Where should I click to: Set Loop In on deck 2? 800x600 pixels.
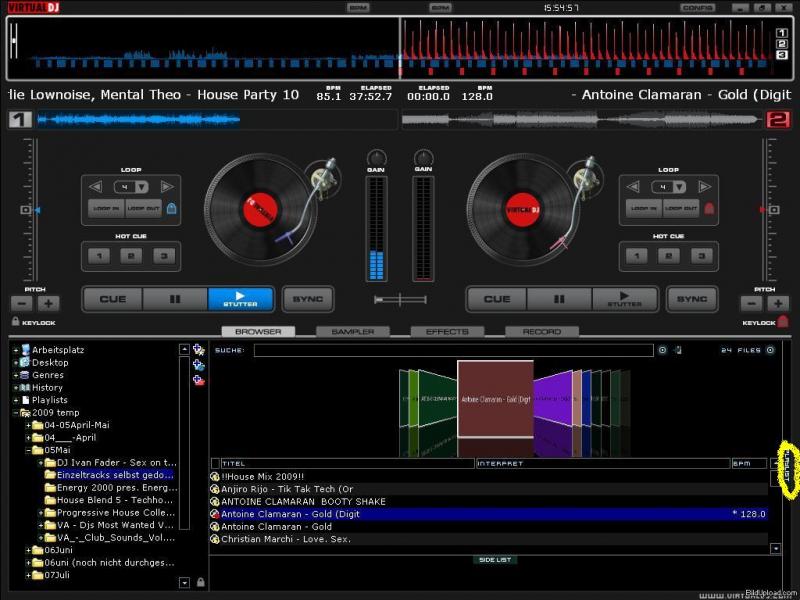pos(644,209)
